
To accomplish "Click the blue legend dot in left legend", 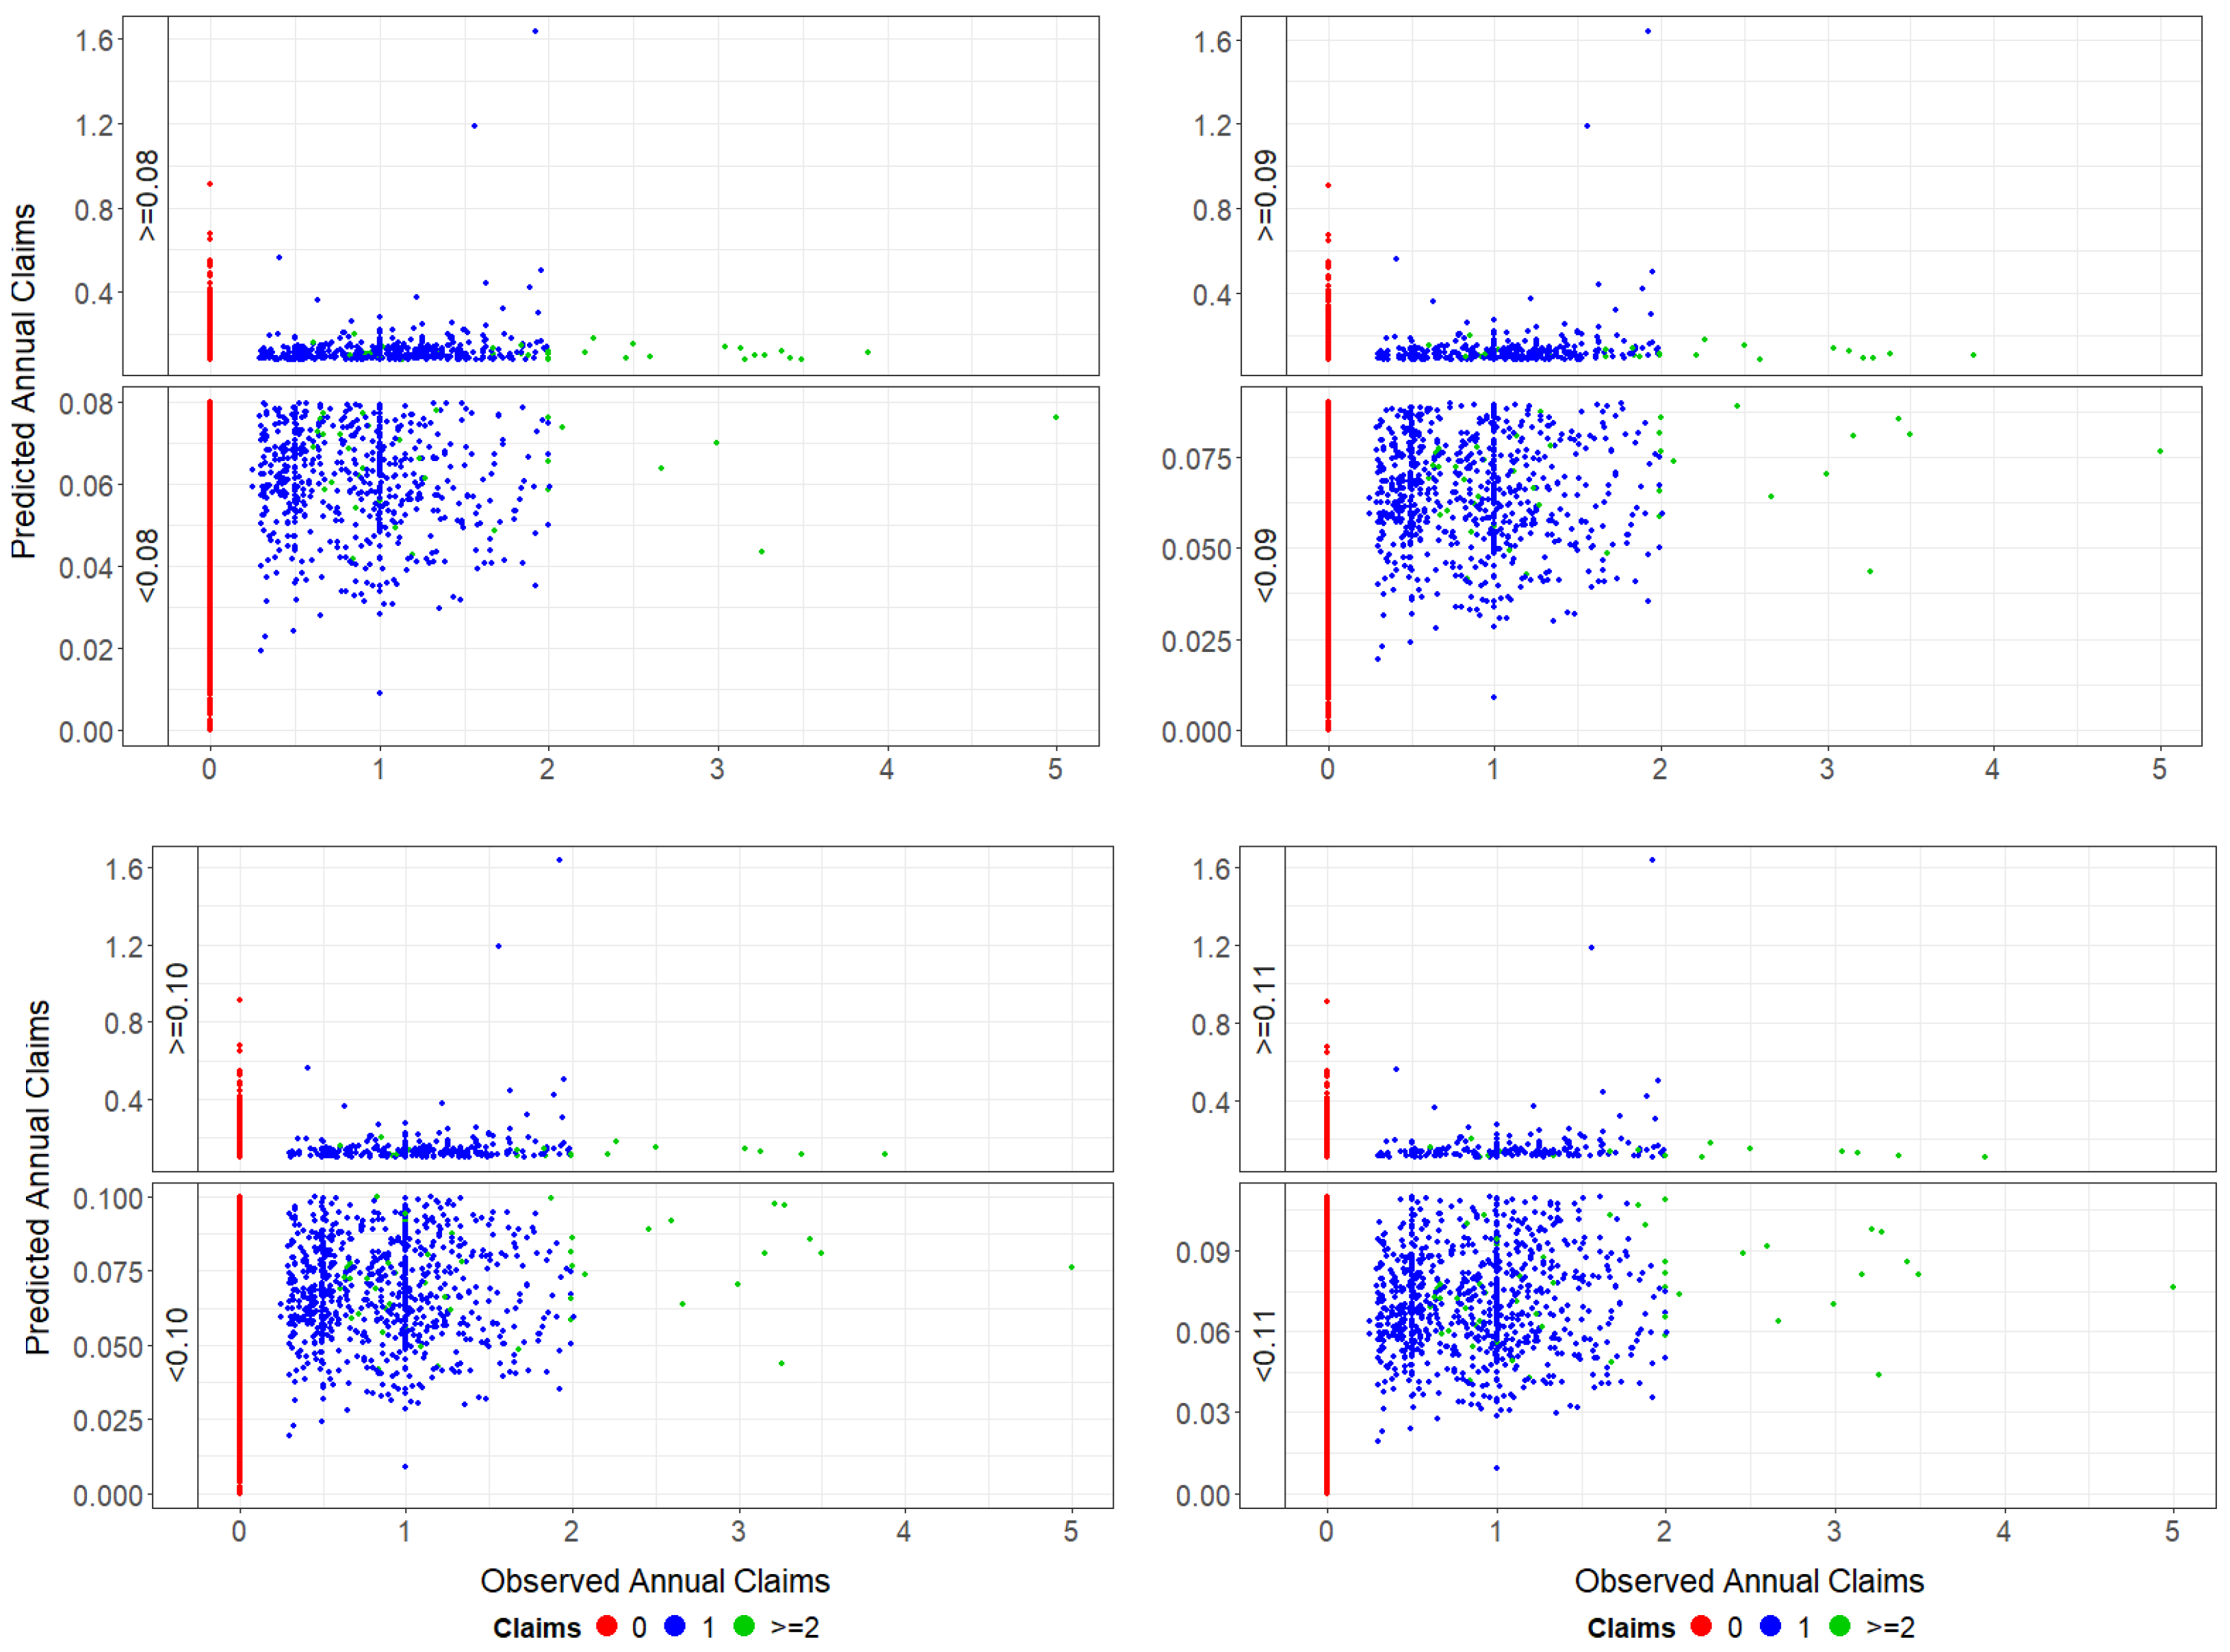I will (675, 1626).
